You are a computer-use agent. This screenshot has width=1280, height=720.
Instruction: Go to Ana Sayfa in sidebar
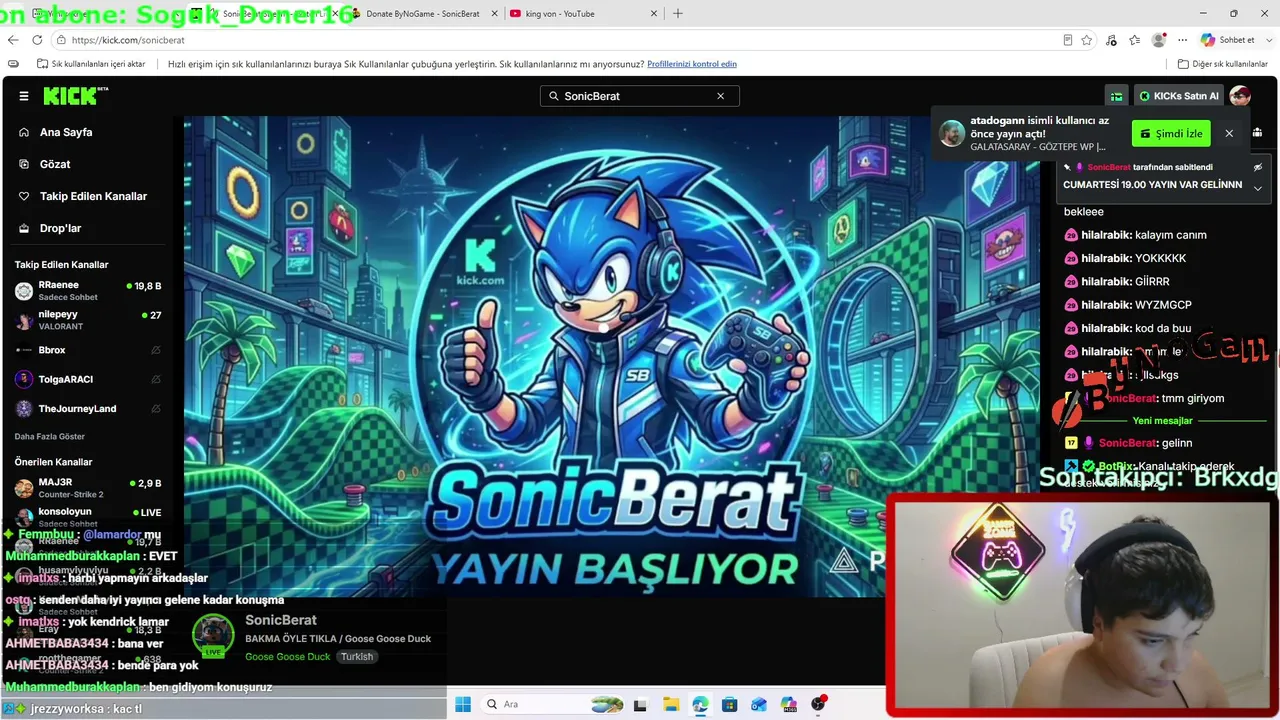(66, 132)
